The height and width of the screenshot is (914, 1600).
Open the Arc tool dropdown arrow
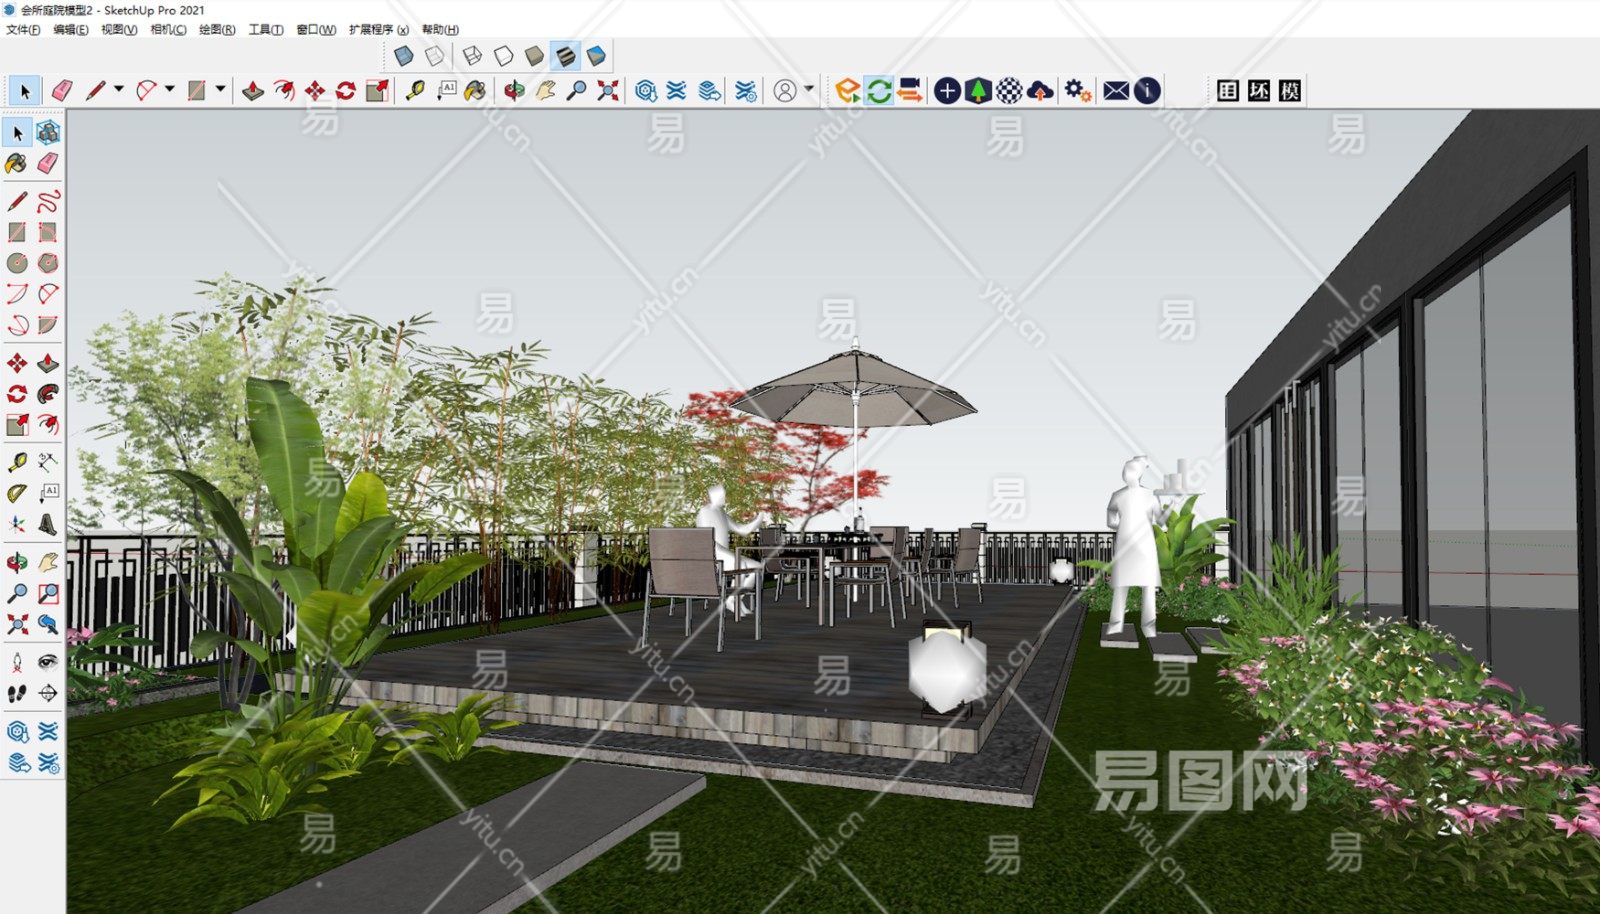point(169,90)
